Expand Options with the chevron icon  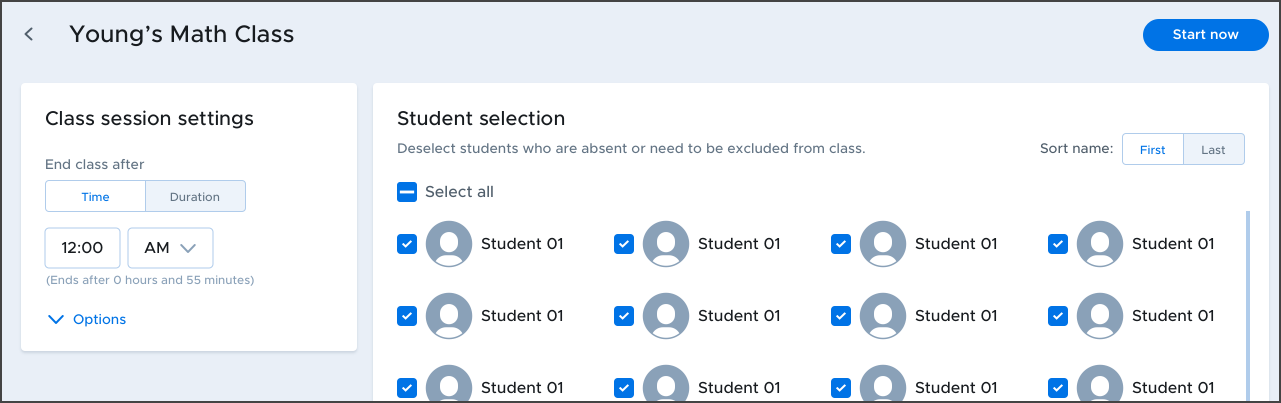click(x=55, y=319)
